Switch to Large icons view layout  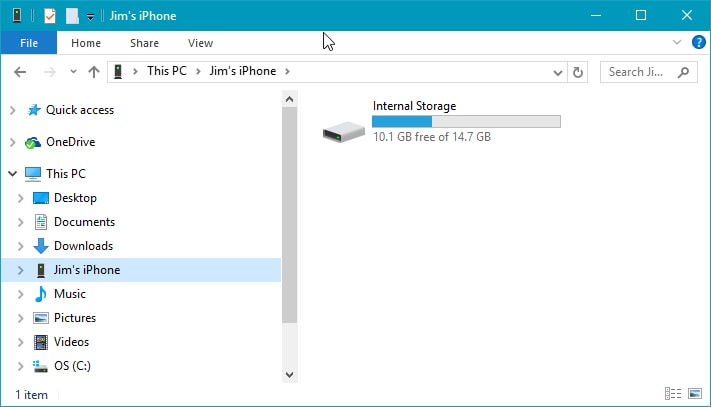click(x=693, y=394)
